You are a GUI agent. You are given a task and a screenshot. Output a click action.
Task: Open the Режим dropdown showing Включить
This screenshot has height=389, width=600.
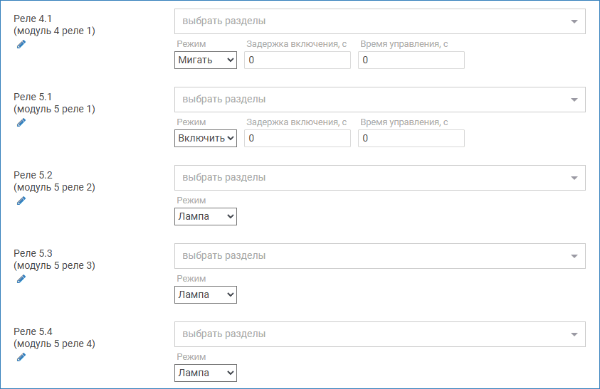tap(205, 138)
